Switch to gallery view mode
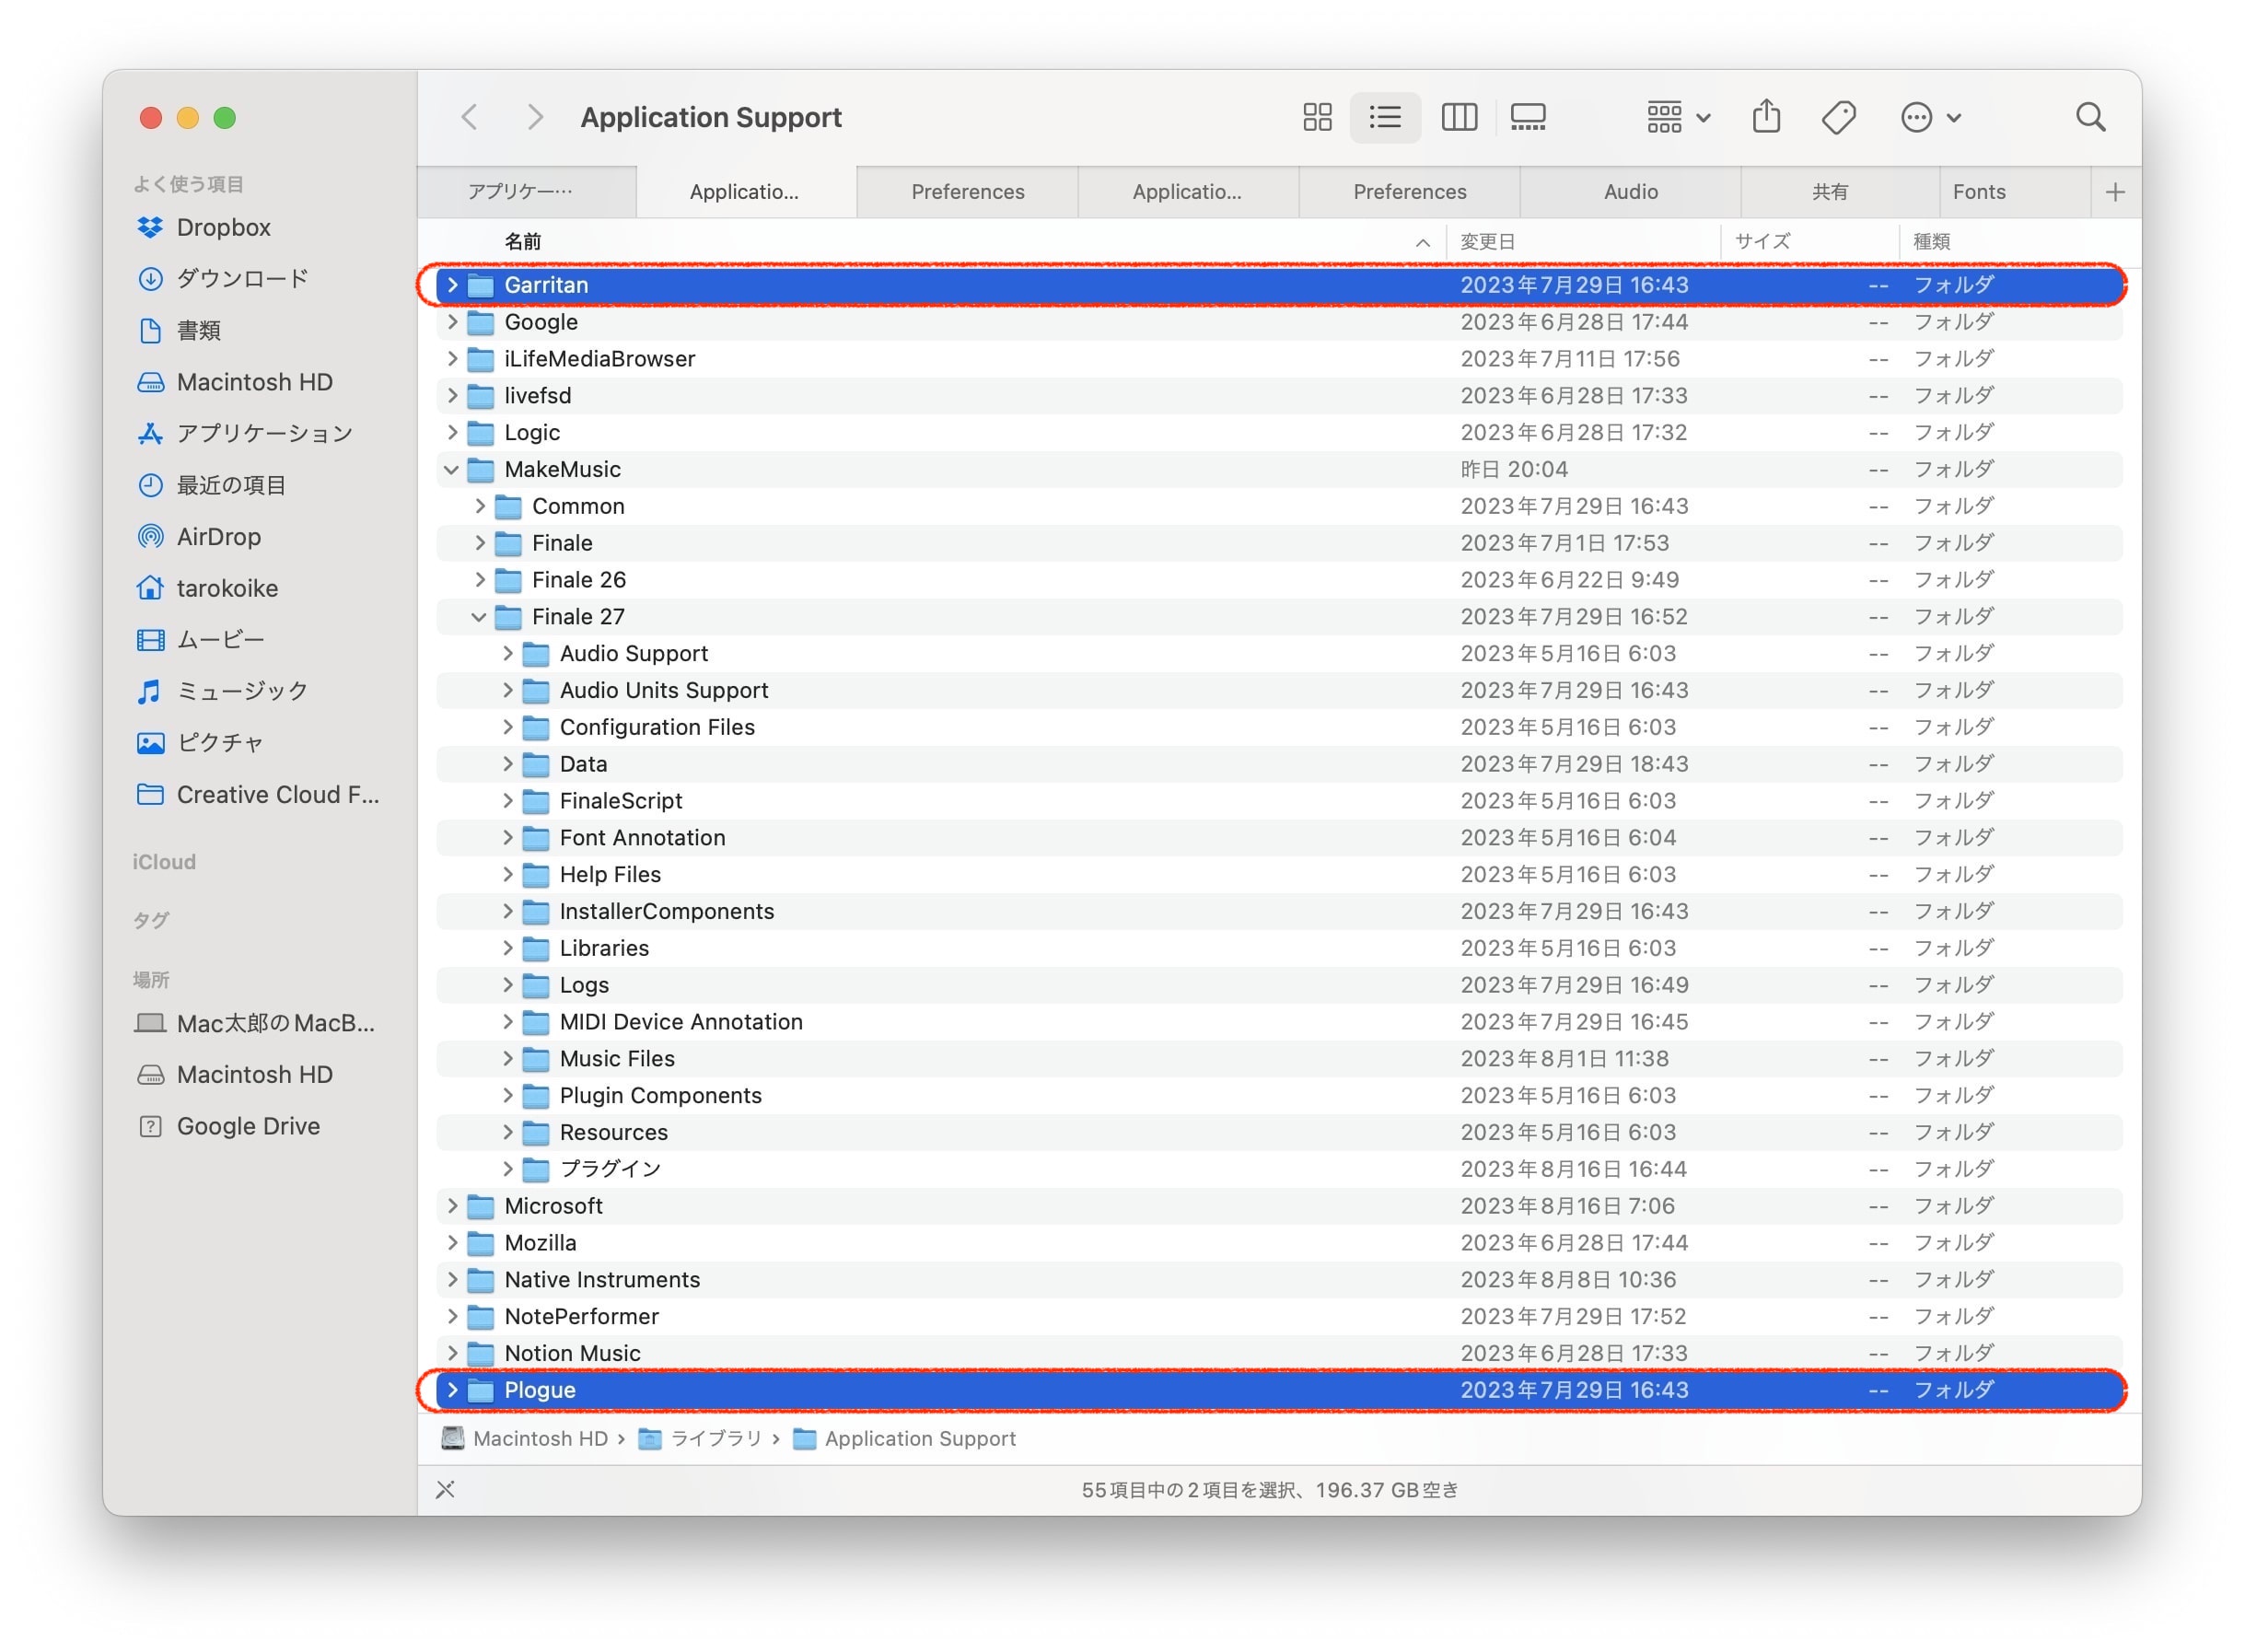This screenshot has height=1652, width=2245. [x=1528, y=117]
